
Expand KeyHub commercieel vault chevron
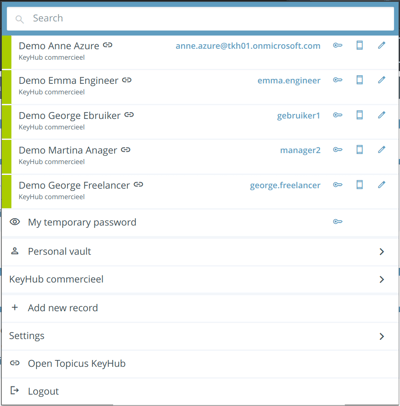click(x=382, y=279)
